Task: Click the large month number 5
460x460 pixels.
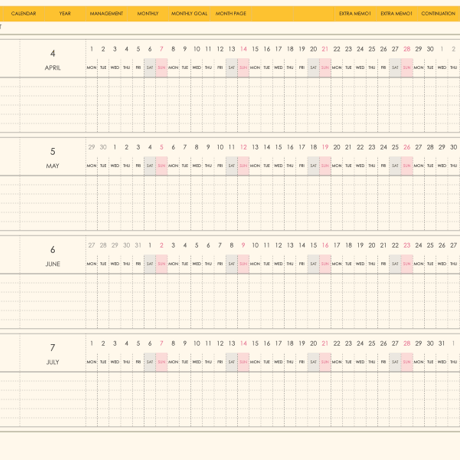Action: pos(53,152)
